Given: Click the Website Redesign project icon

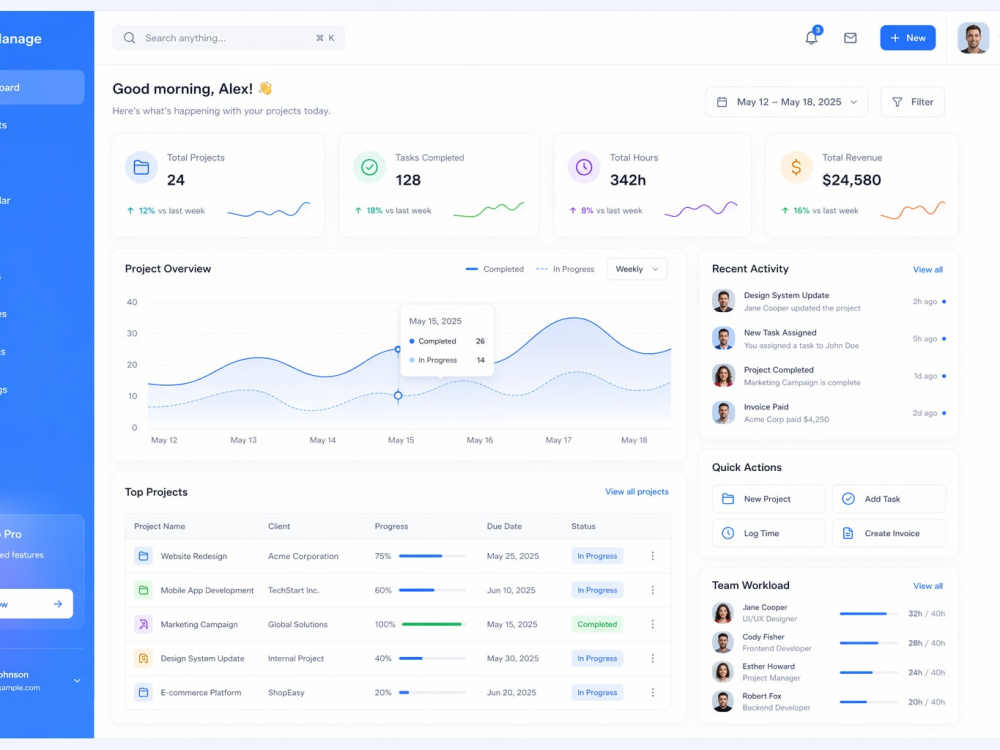Looking at the screenshot, I should pos(143,556).
